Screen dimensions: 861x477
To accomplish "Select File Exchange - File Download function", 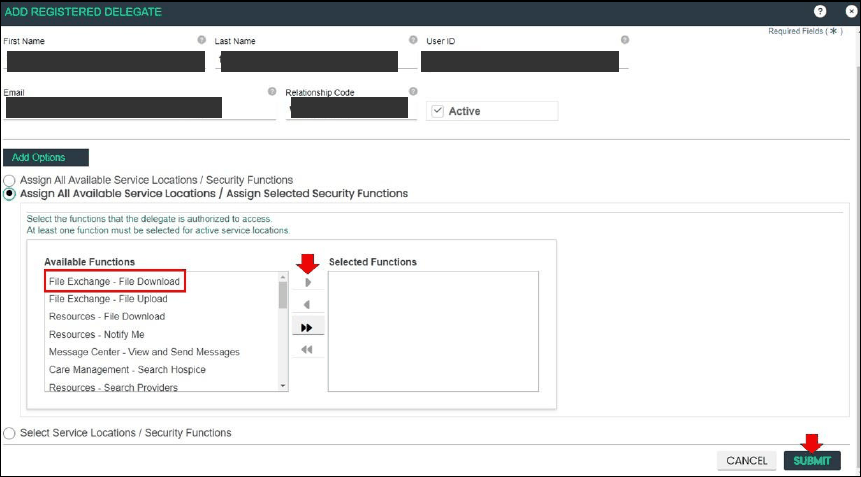I will (114, 282).
